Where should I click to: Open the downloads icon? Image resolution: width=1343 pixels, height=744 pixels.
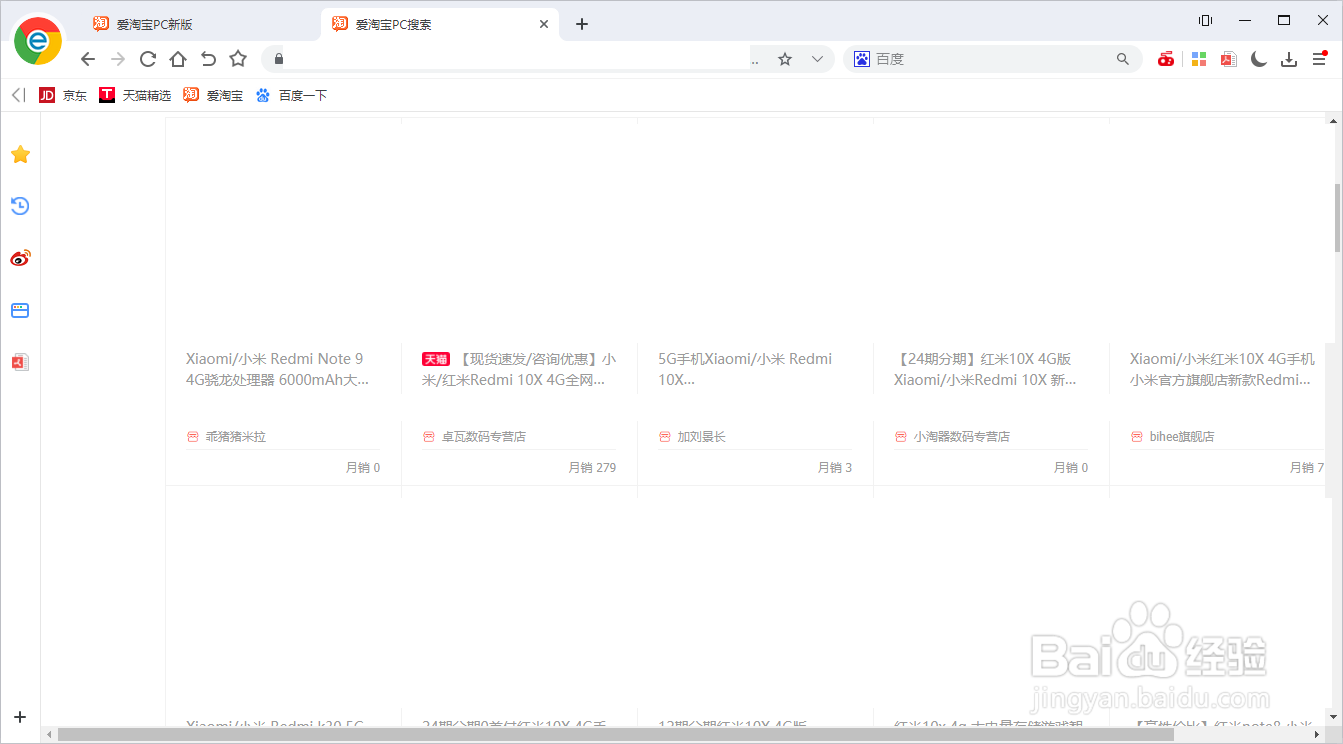click(1289, 59)
